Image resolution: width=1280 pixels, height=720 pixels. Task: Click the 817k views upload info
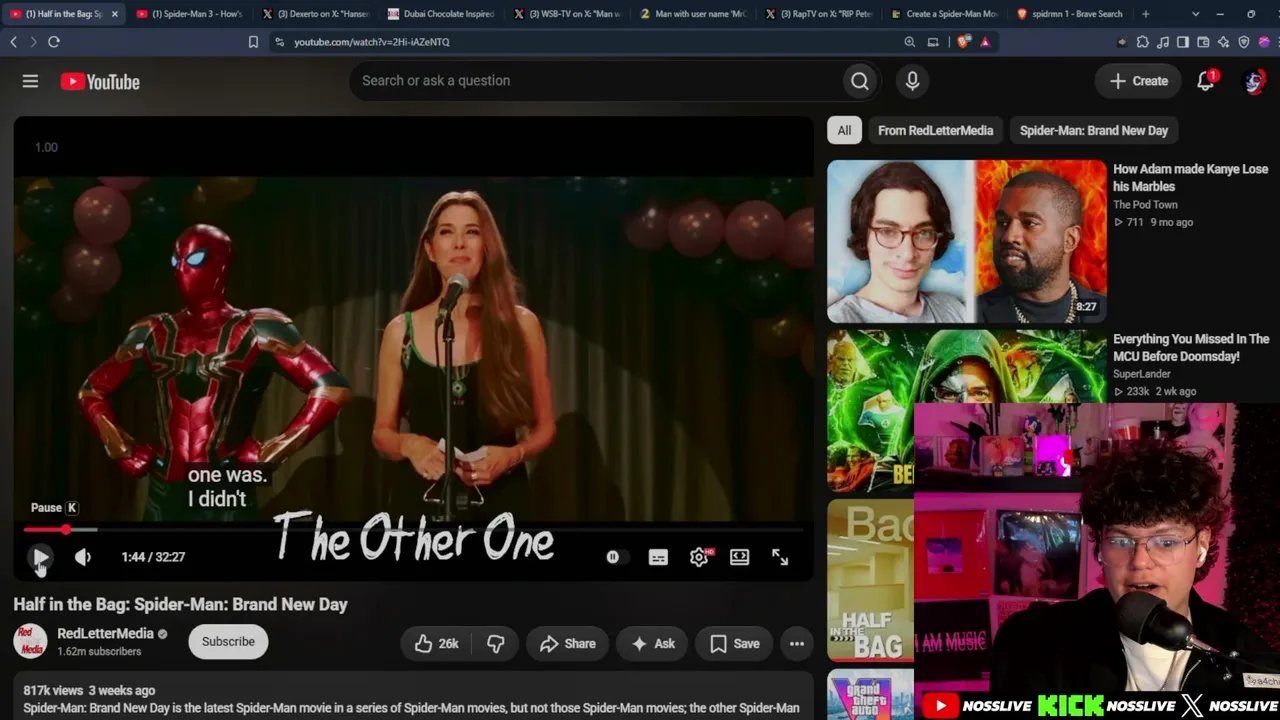[89, 691]
